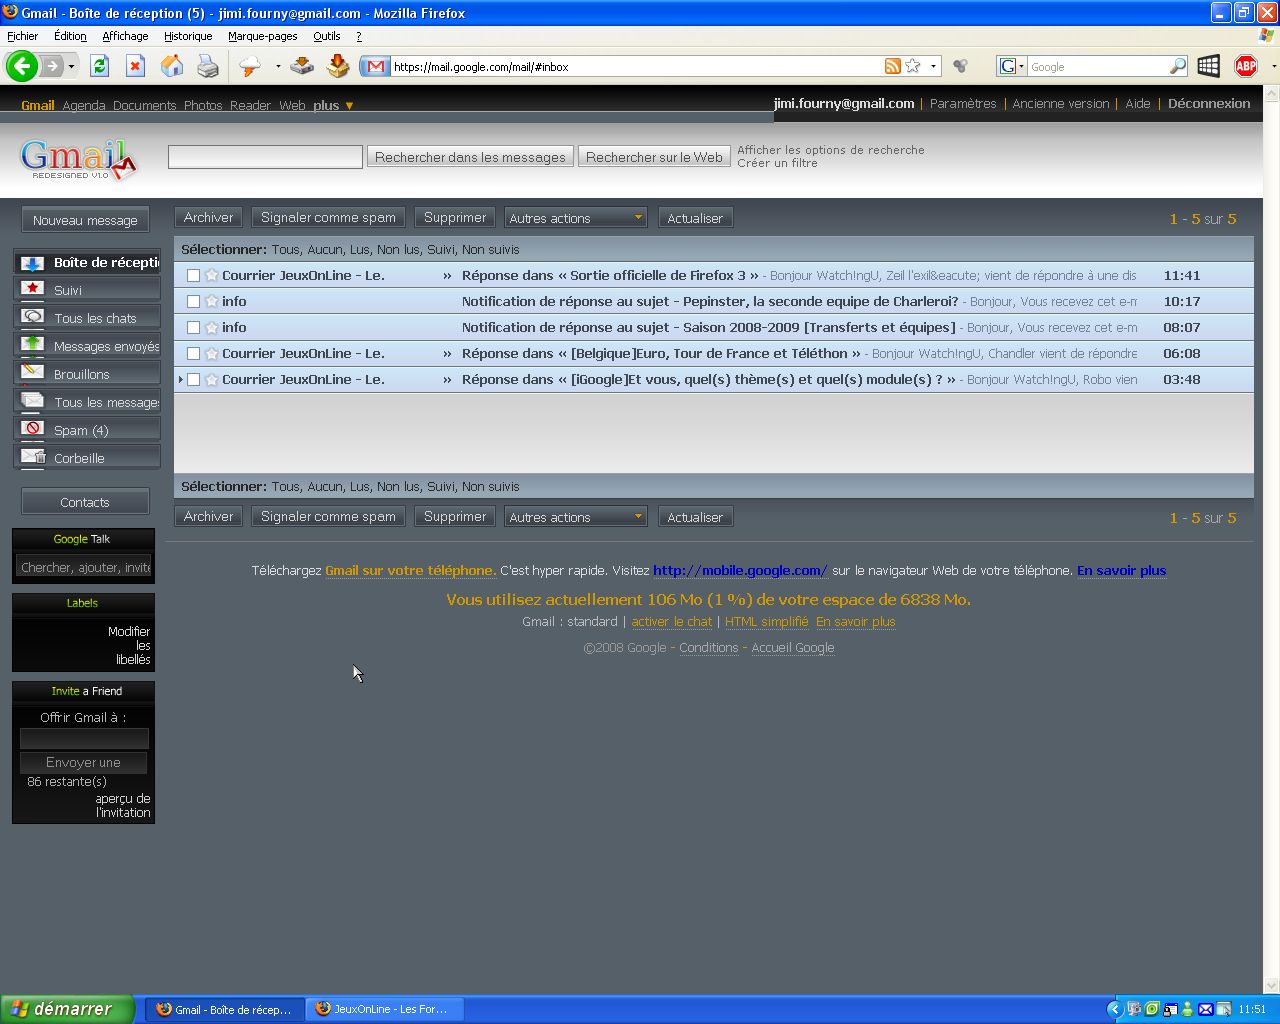
Task: Open the Brouillons folder
Action: (x=86, y=374)
